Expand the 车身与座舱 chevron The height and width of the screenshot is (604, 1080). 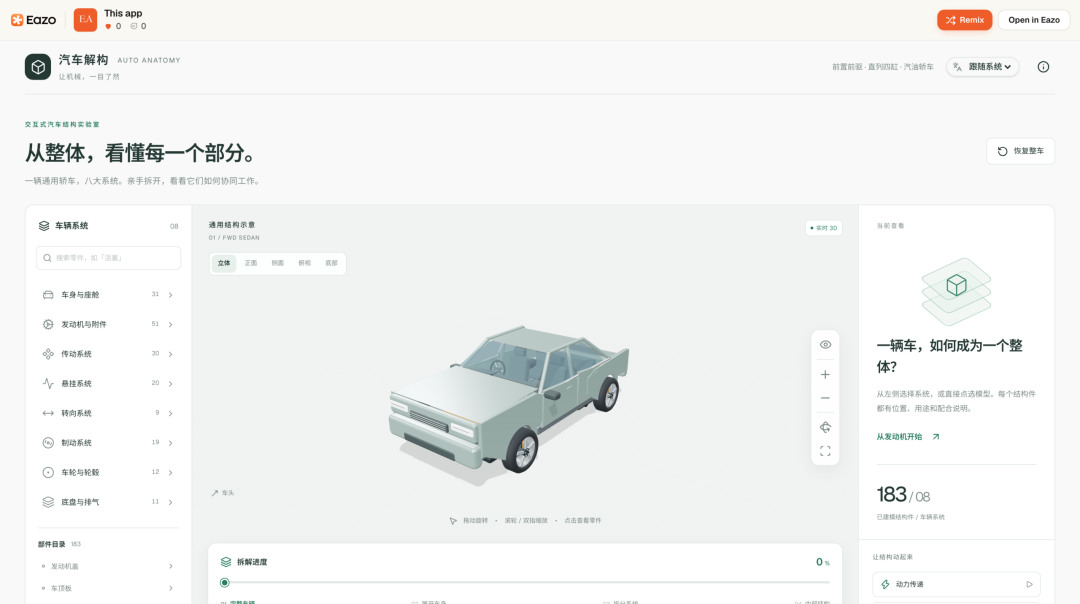171,295
